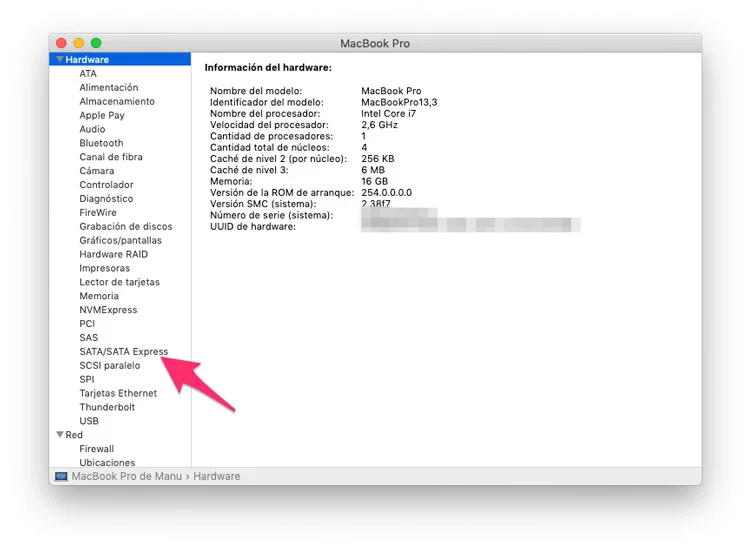Click the Información del hardware heading
750x549 pixels.
(268, 67)
